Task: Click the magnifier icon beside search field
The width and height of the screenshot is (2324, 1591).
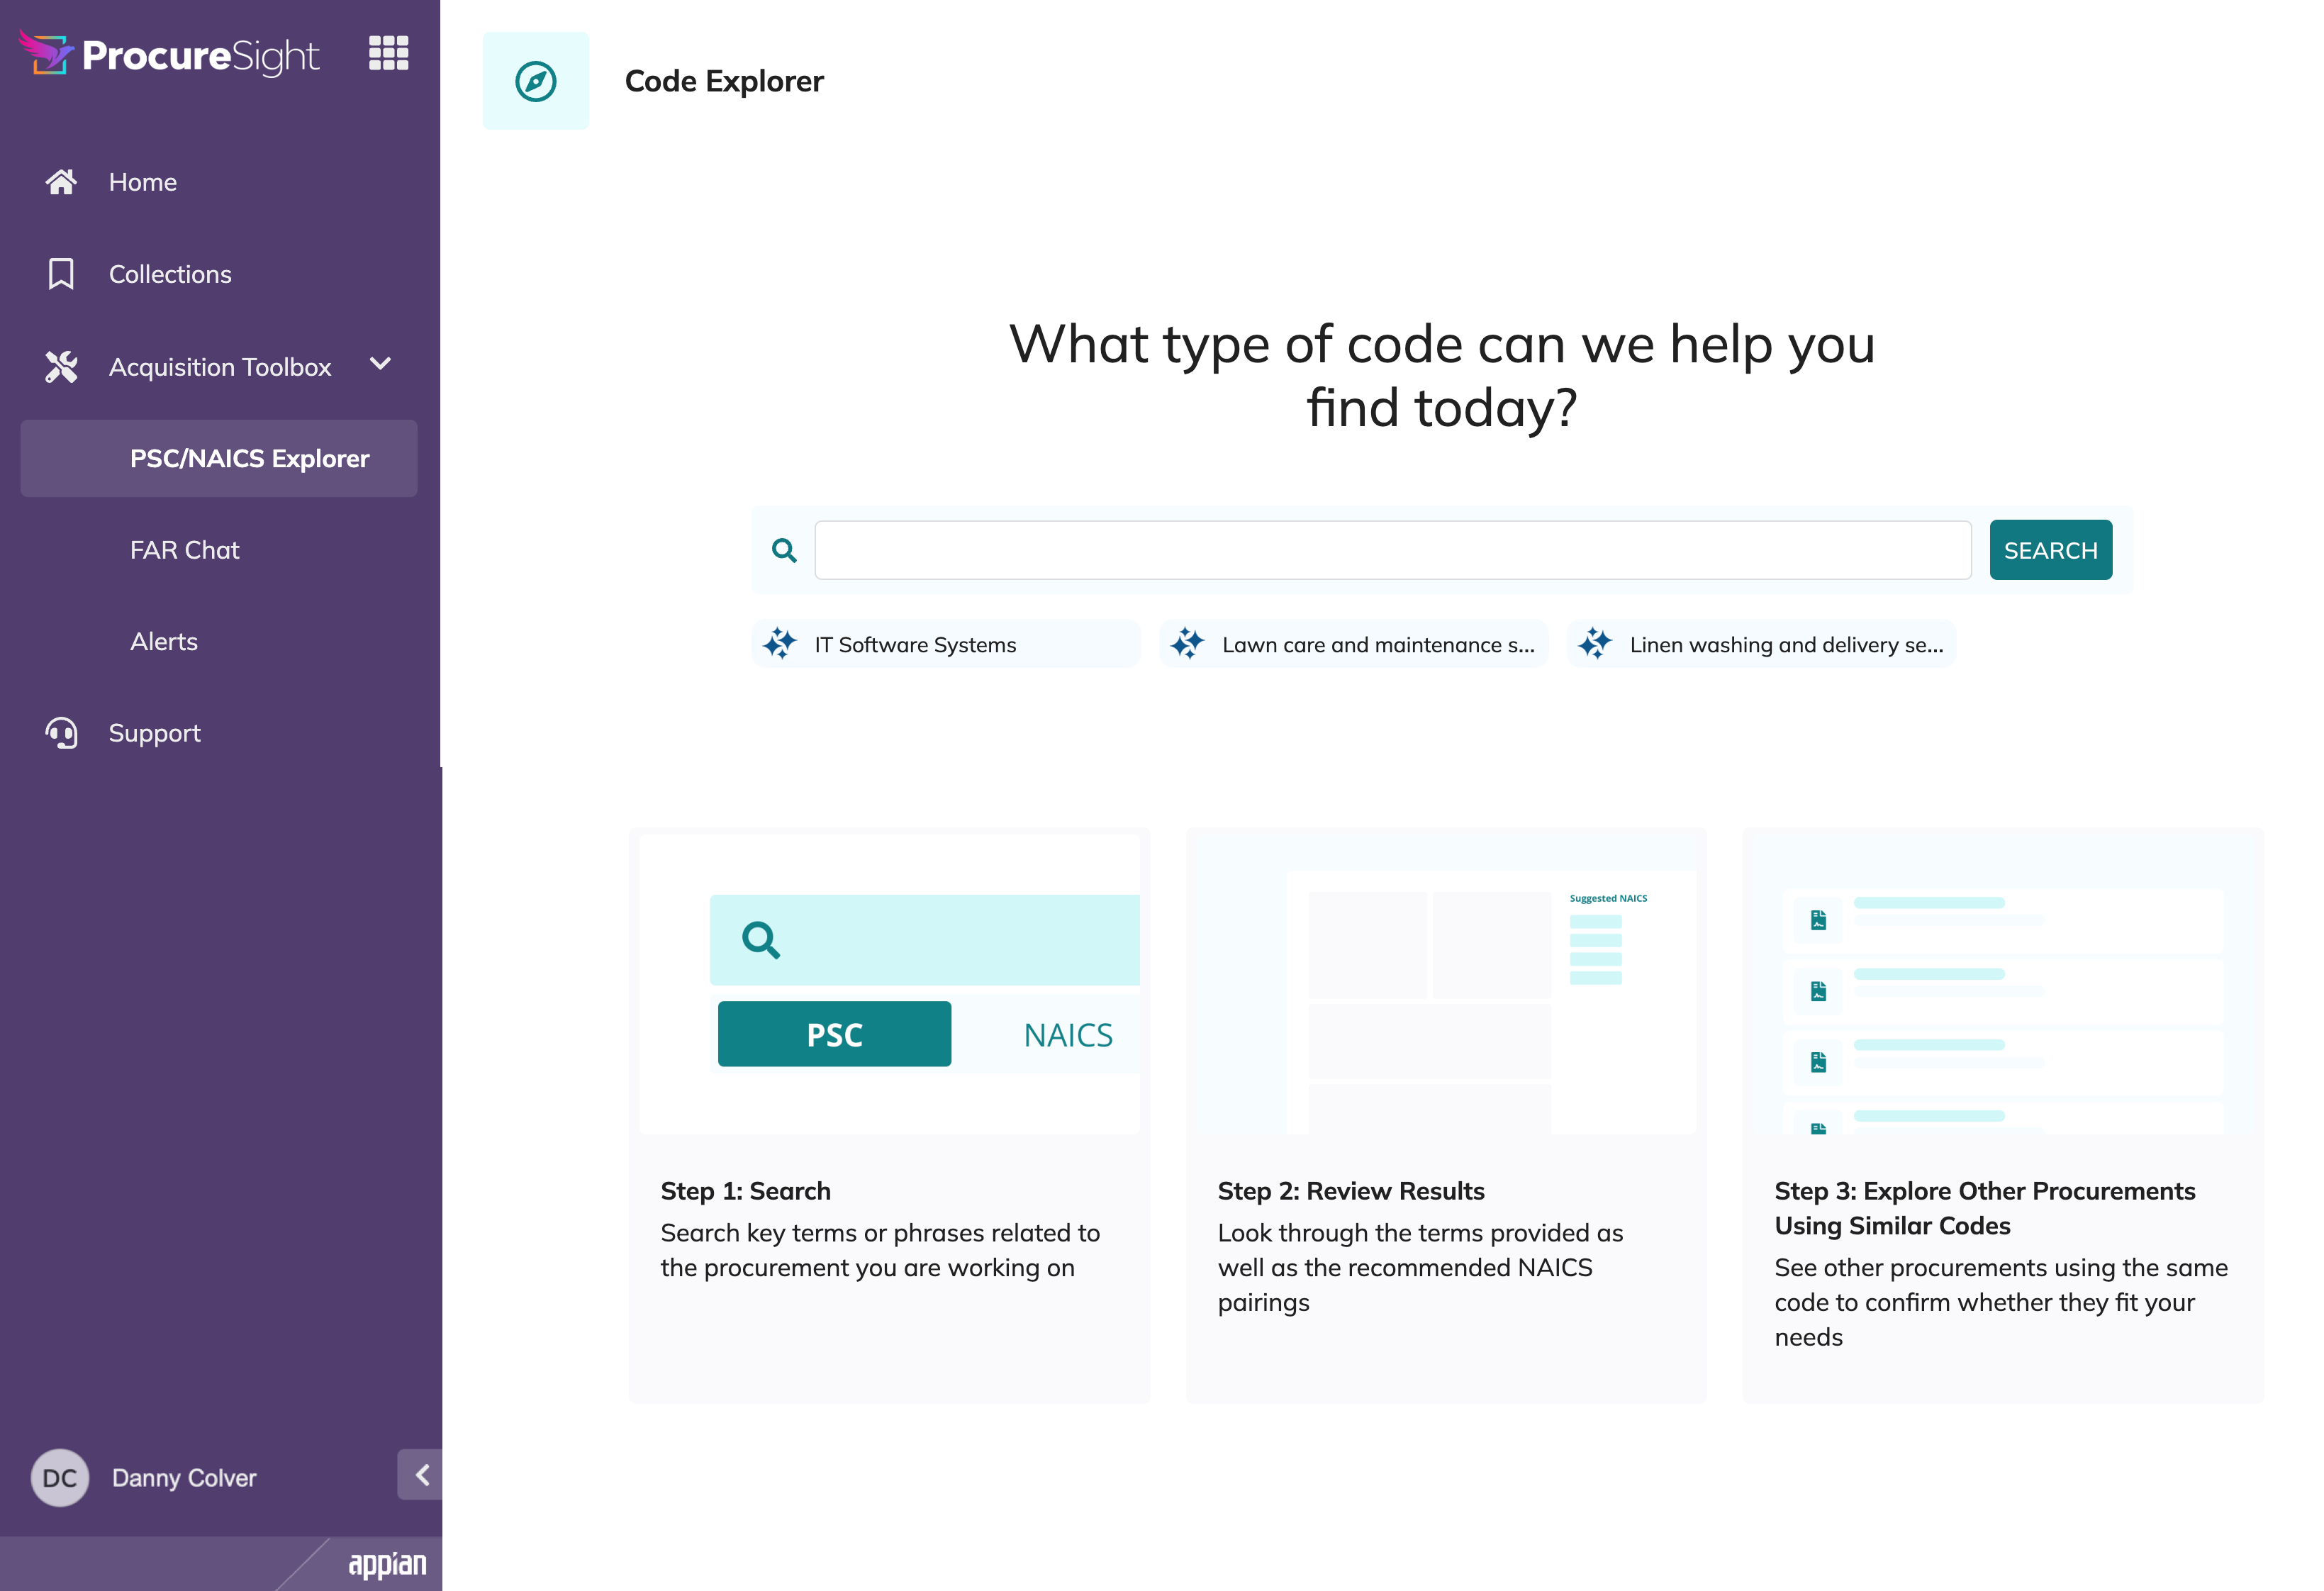Action: [x=784, y=550]
